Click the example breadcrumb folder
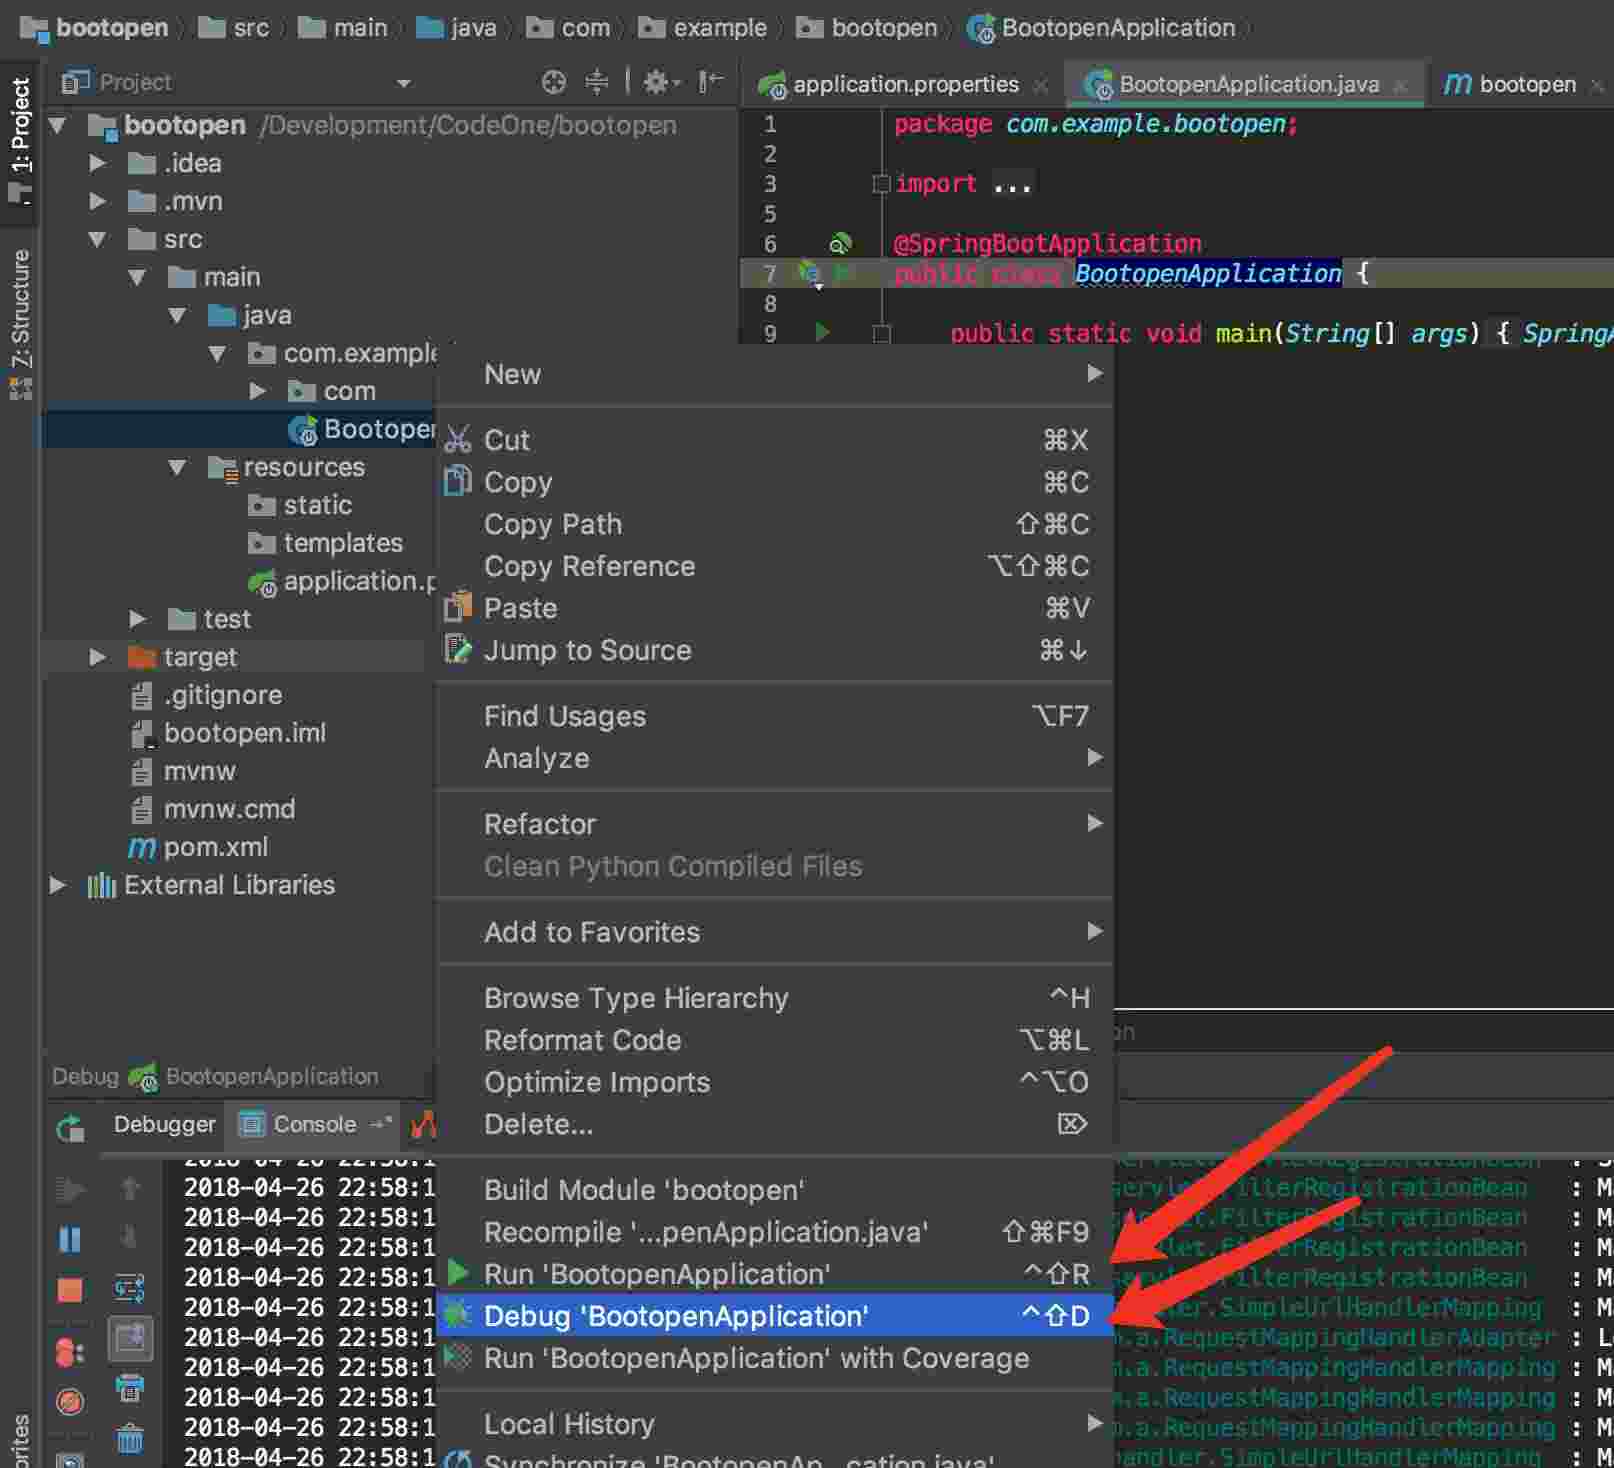Viewport: 1614px width, 1468px height. (x=703, y=28)
